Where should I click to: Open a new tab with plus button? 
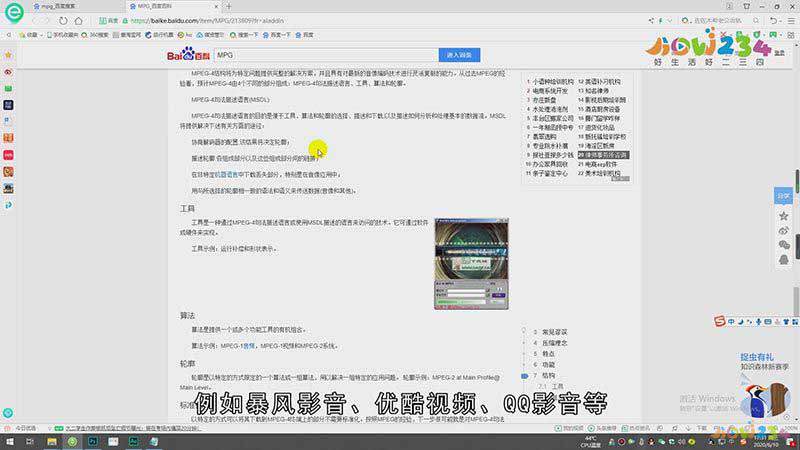pos(229,7)
